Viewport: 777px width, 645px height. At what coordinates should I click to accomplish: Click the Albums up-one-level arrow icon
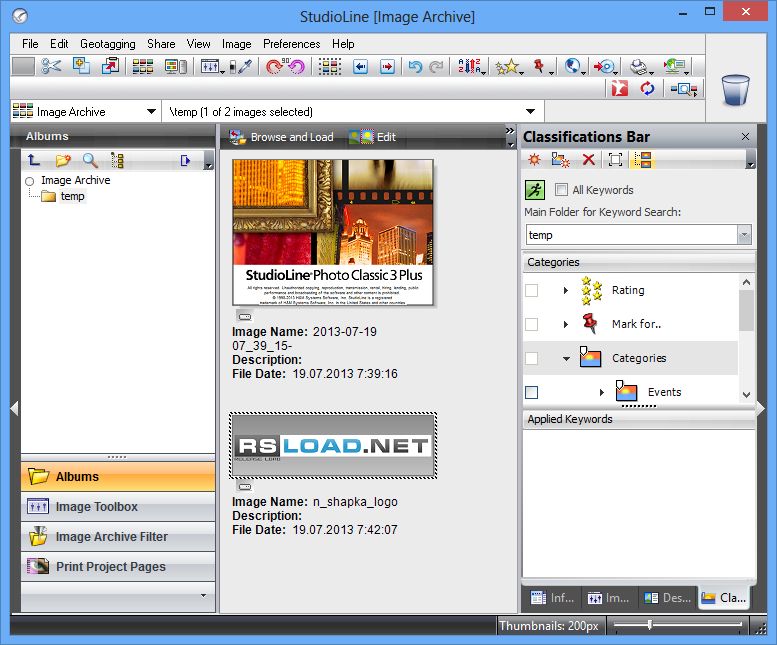click(34, 160)
